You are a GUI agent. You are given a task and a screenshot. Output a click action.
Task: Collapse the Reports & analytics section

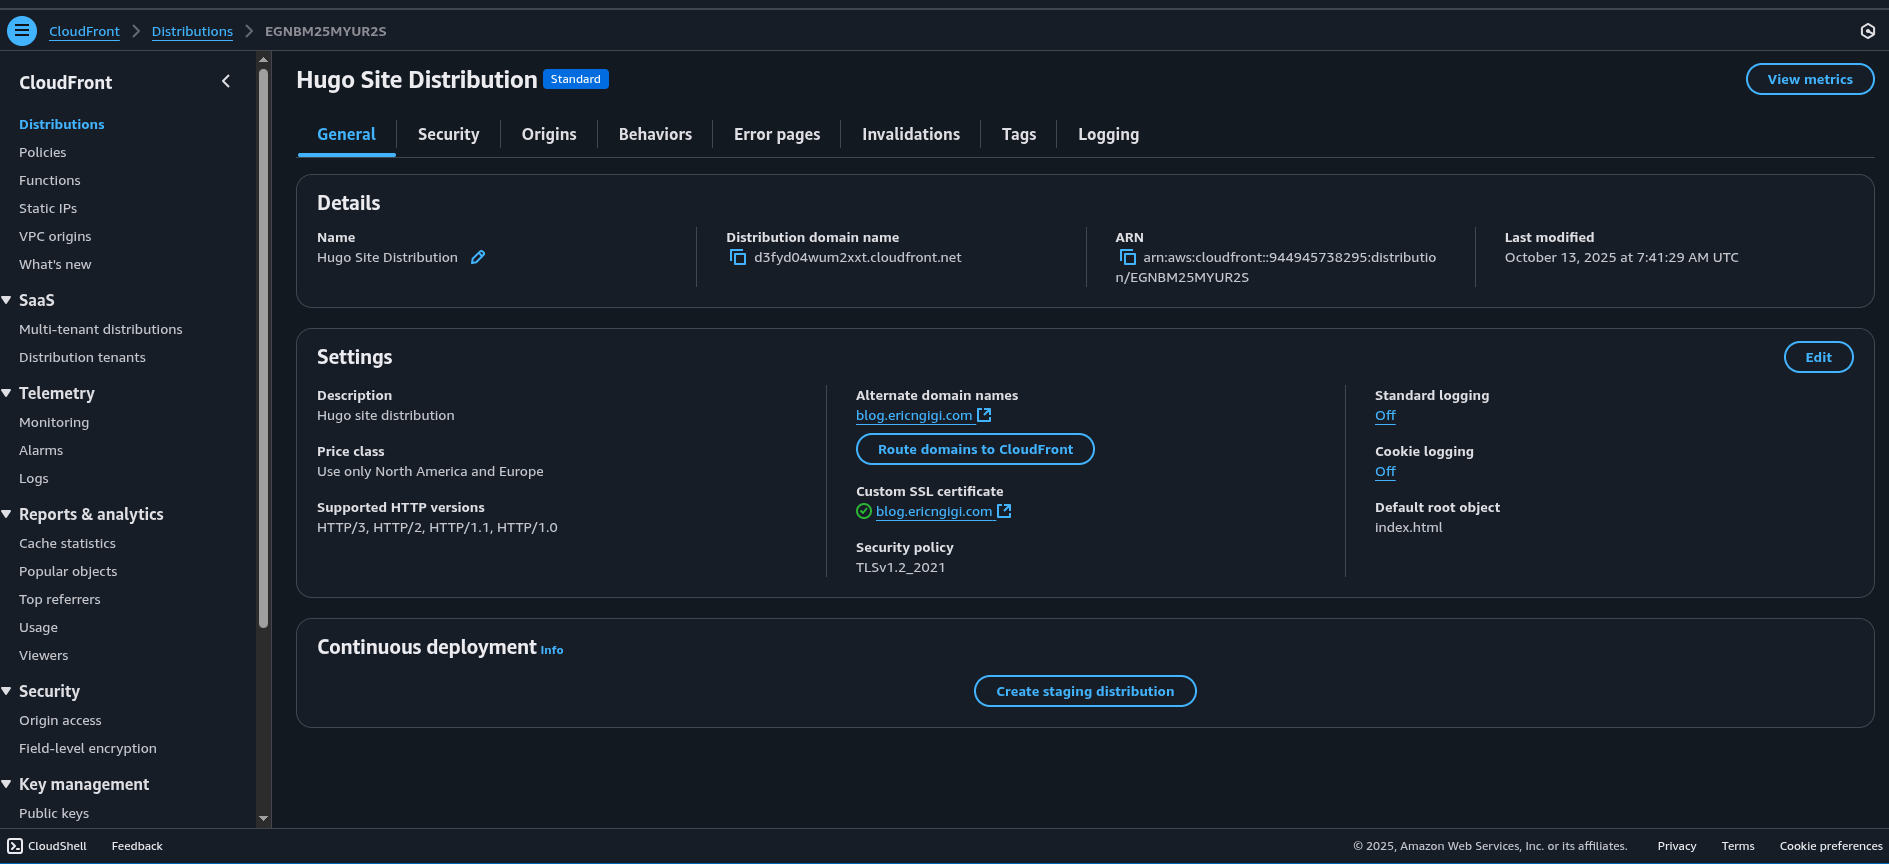click(x=7, y=514)
